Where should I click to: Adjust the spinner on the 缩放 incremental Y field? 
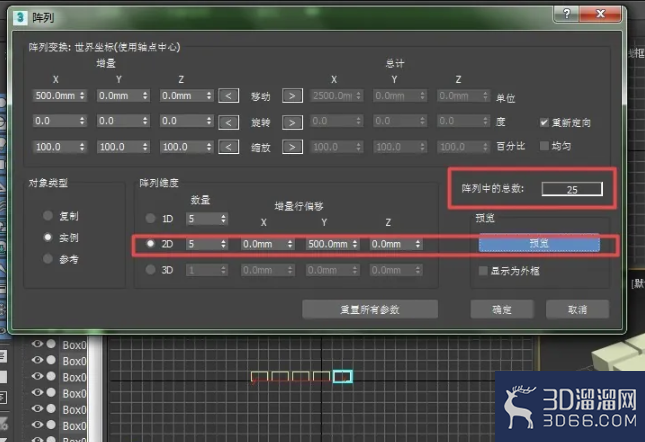pos(145,147)
